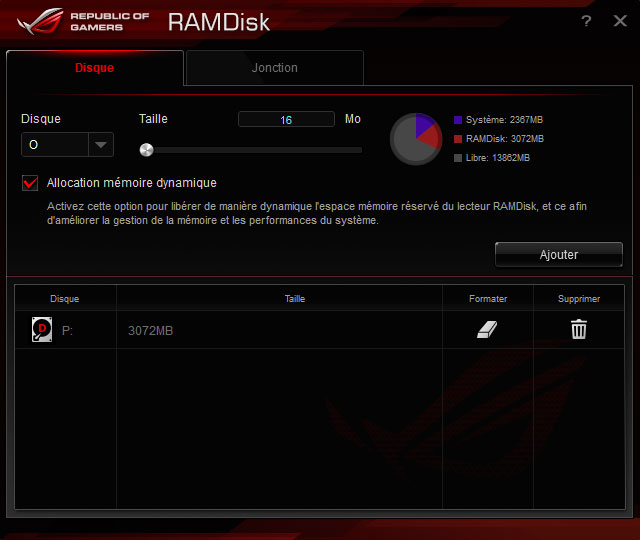Click the Supprimer column header

point(578,298)
